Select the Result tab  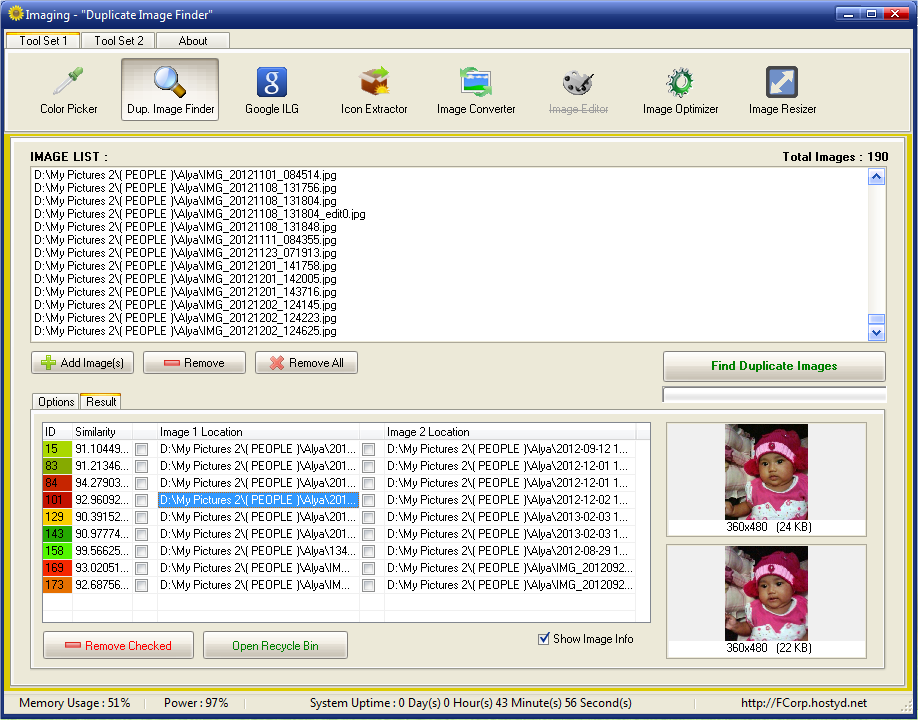click(x=101, y=402)
